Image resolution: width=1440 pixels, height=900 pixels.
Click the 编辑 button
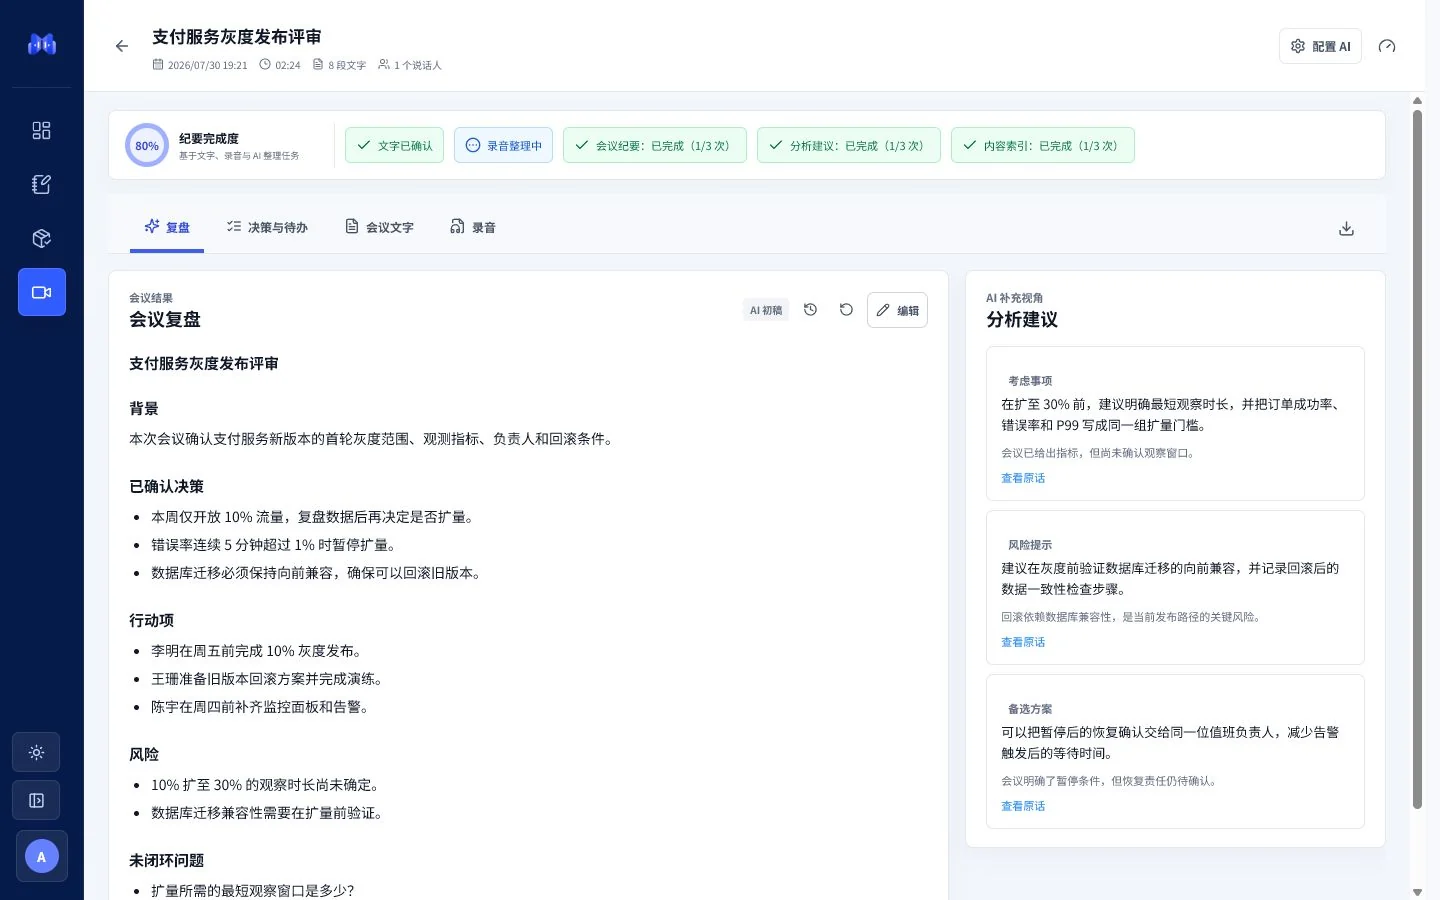click(897, 310)
